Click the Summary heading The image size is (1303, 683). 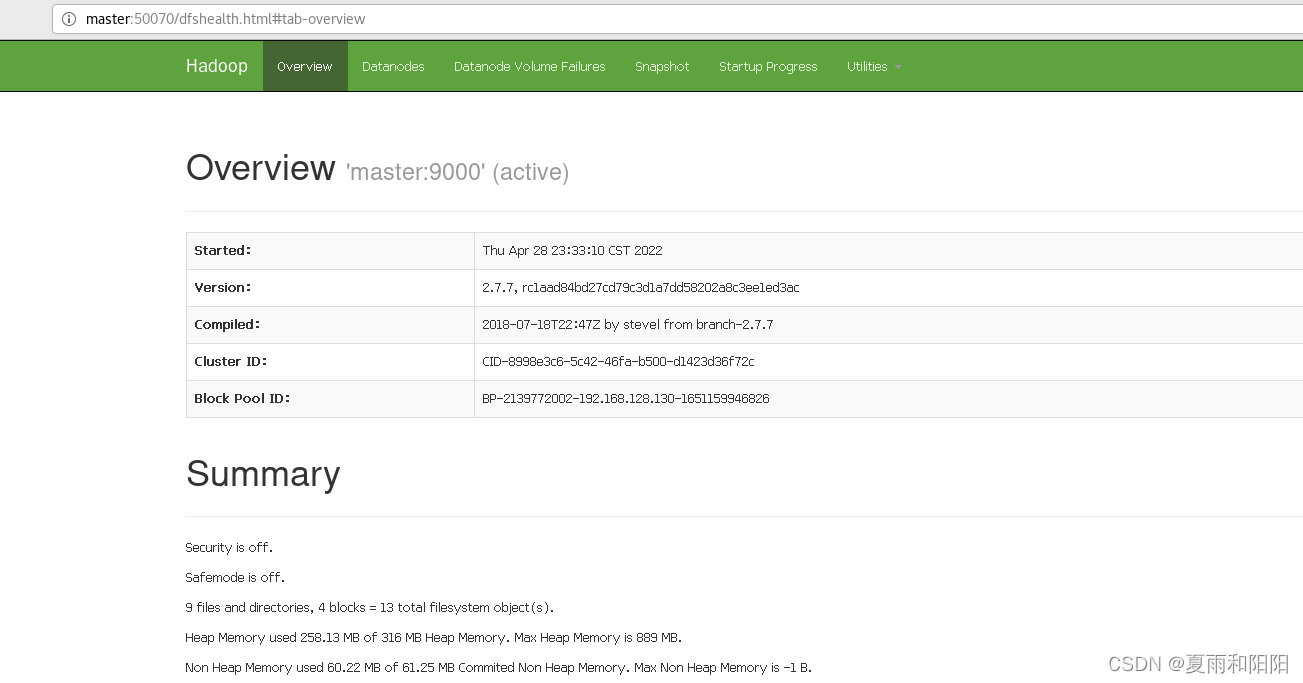[x=263, y=474]
